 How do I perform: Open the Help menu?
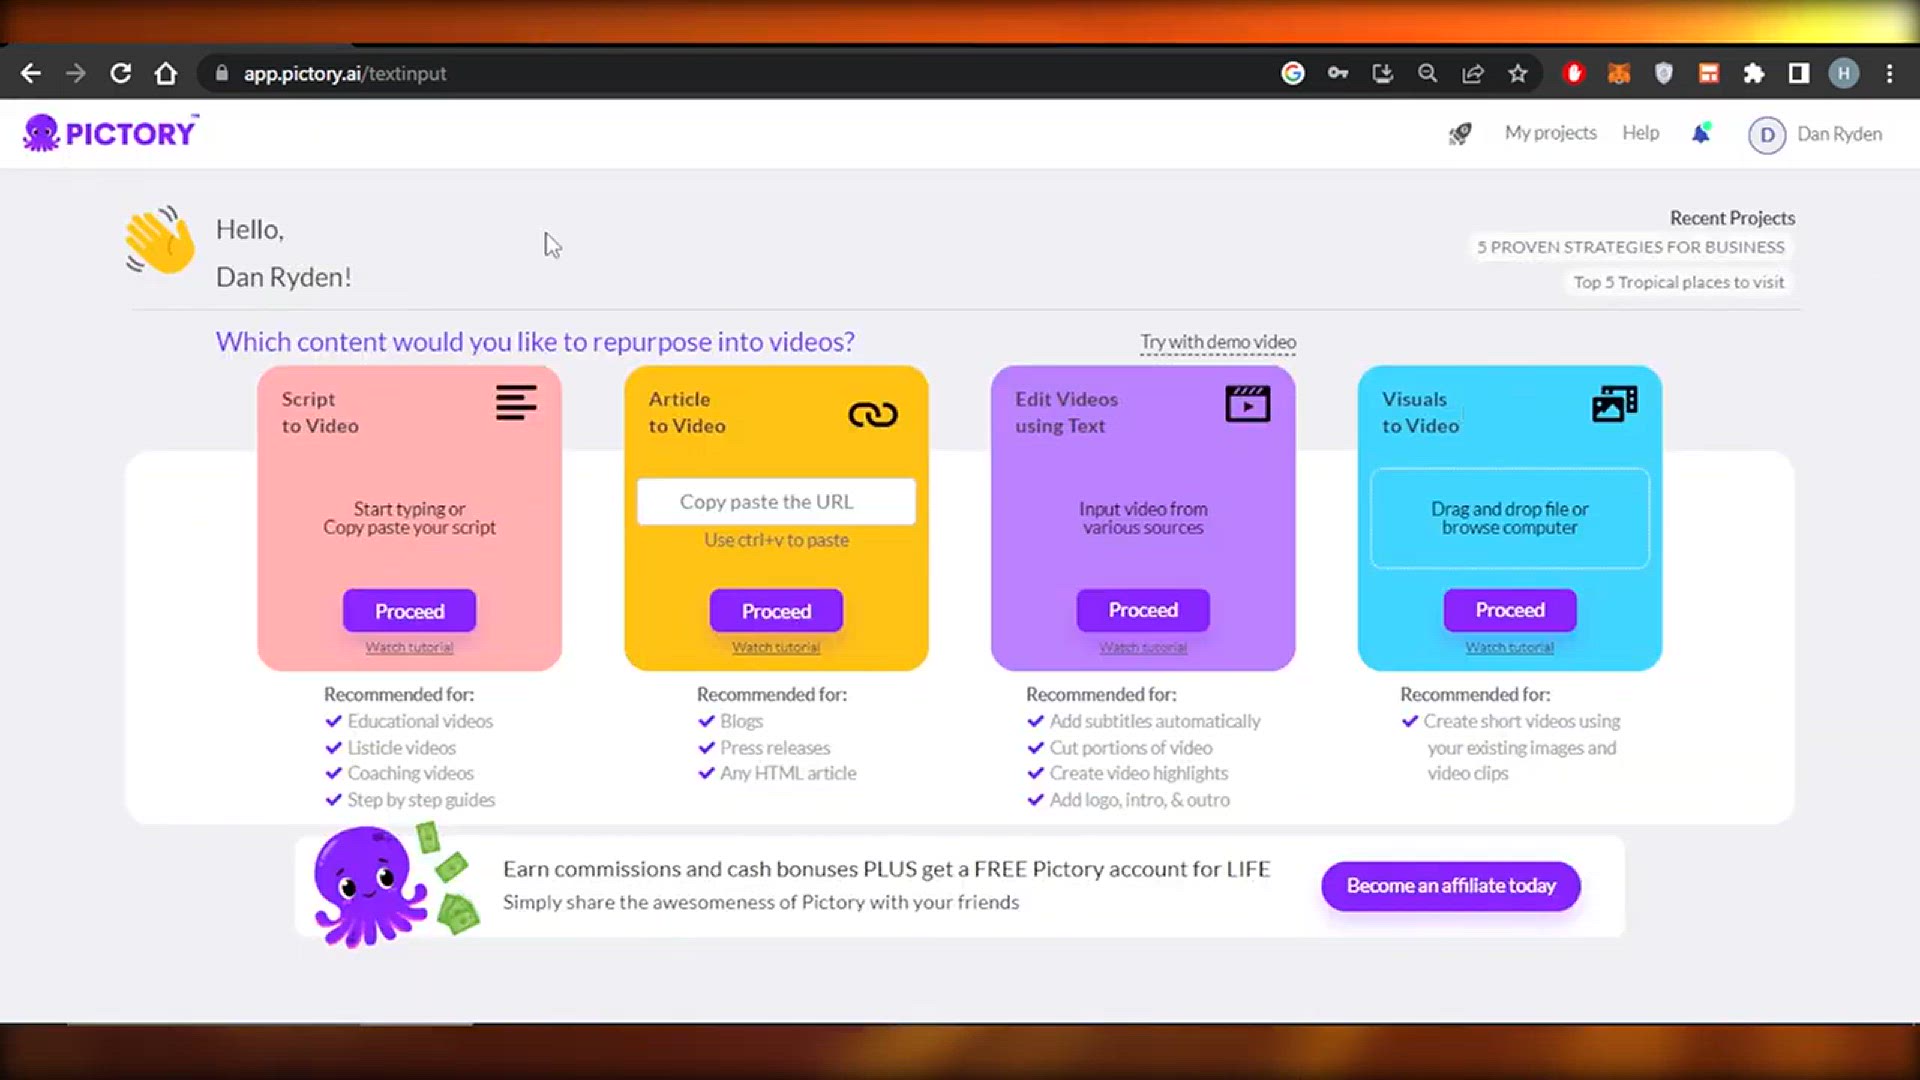click(1640, 133)
